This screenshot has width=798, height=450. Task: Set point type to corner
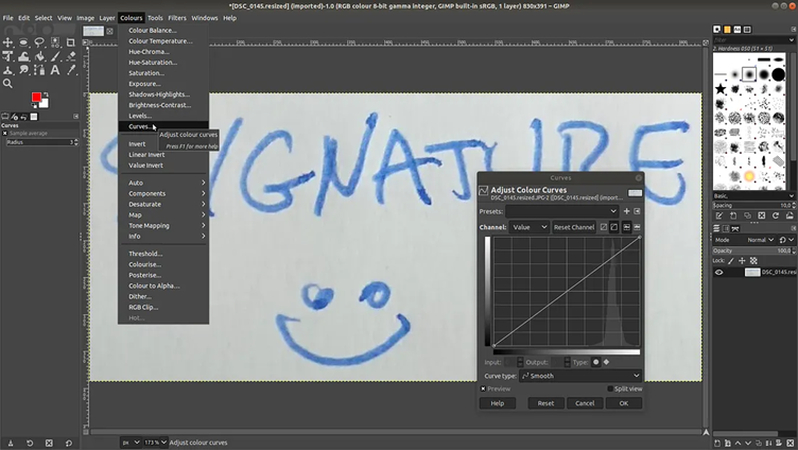(606, 362)
